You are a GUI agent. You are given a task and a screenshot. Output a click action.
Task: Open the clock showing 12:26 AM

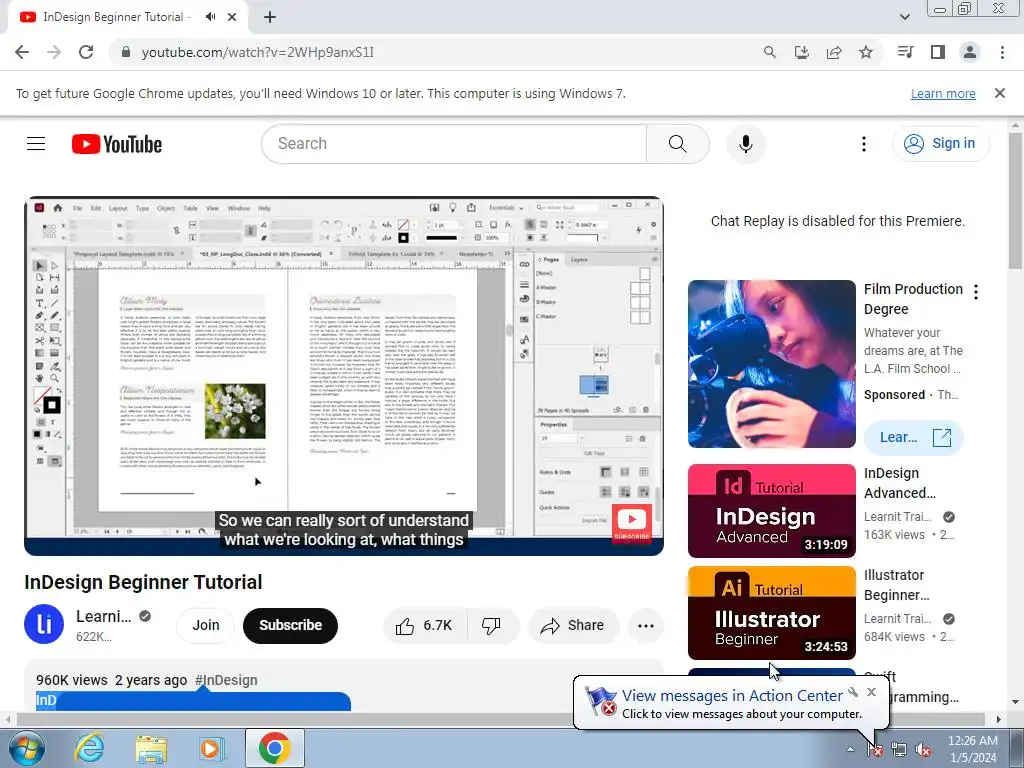tap(972, 749)
